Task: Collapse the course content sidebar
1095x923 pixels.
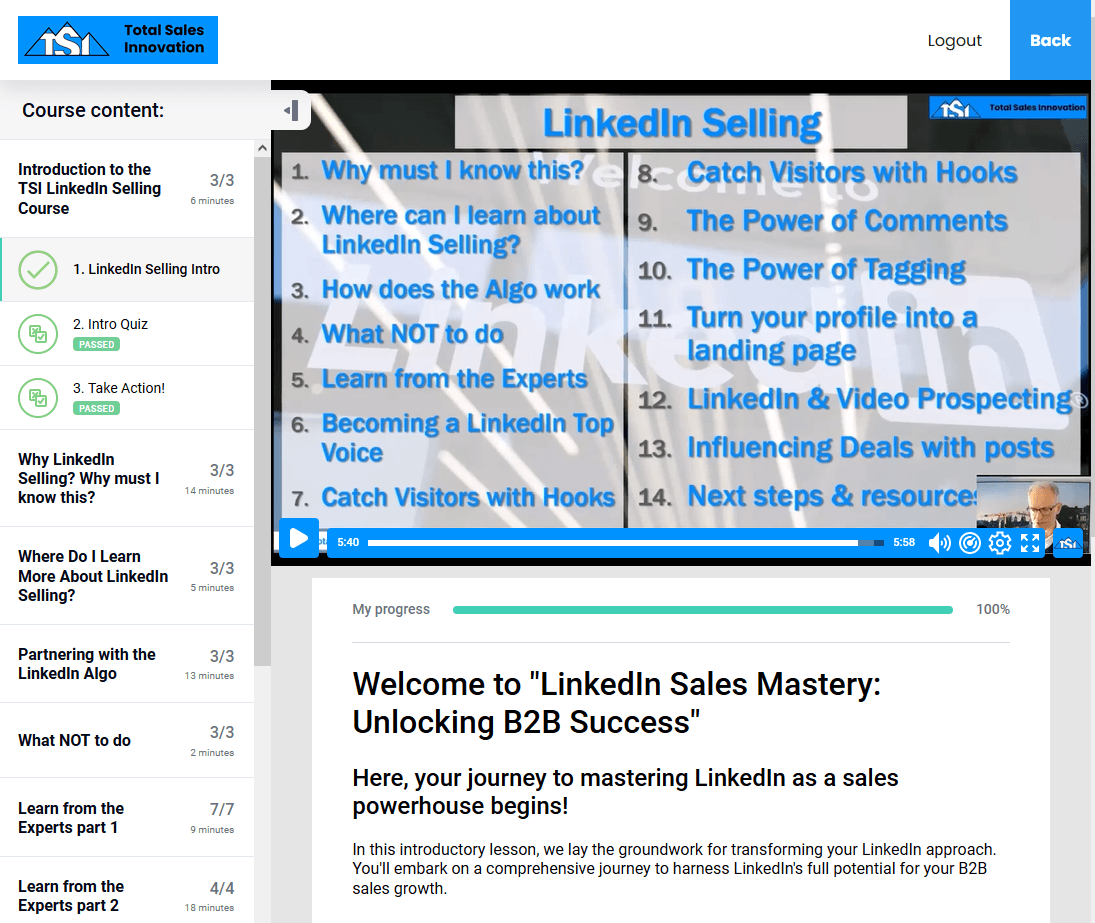Action: [x=291, y=110]
